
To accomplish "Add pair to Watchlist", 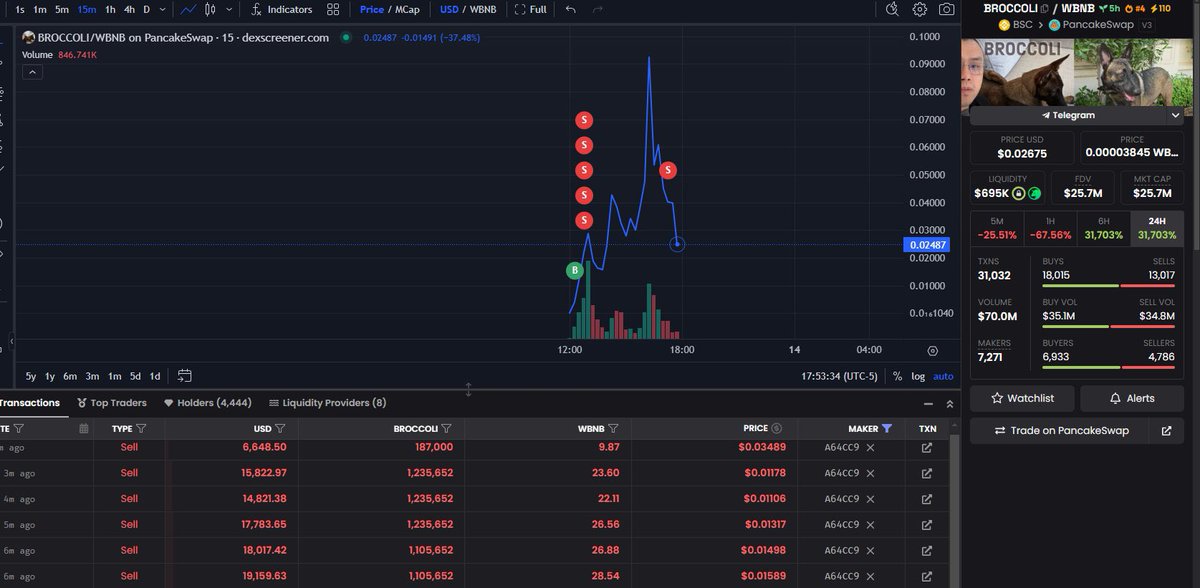I will pyautogui.click(x=1022, y=398).
